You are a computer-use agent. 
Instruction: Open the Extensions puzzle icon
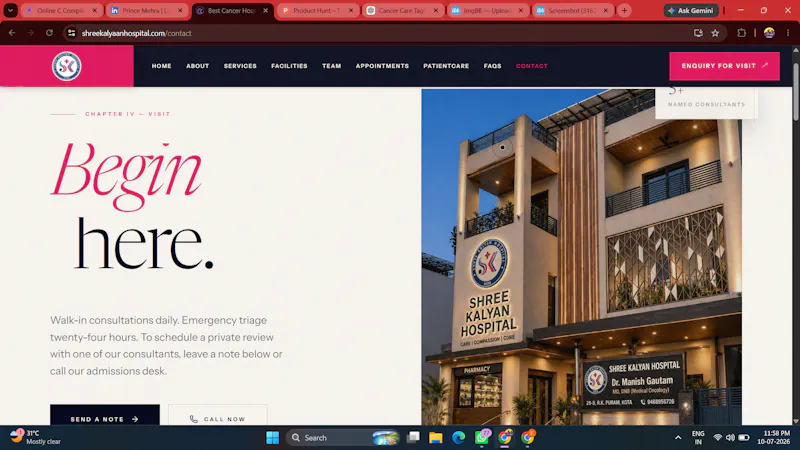[741, 33]
